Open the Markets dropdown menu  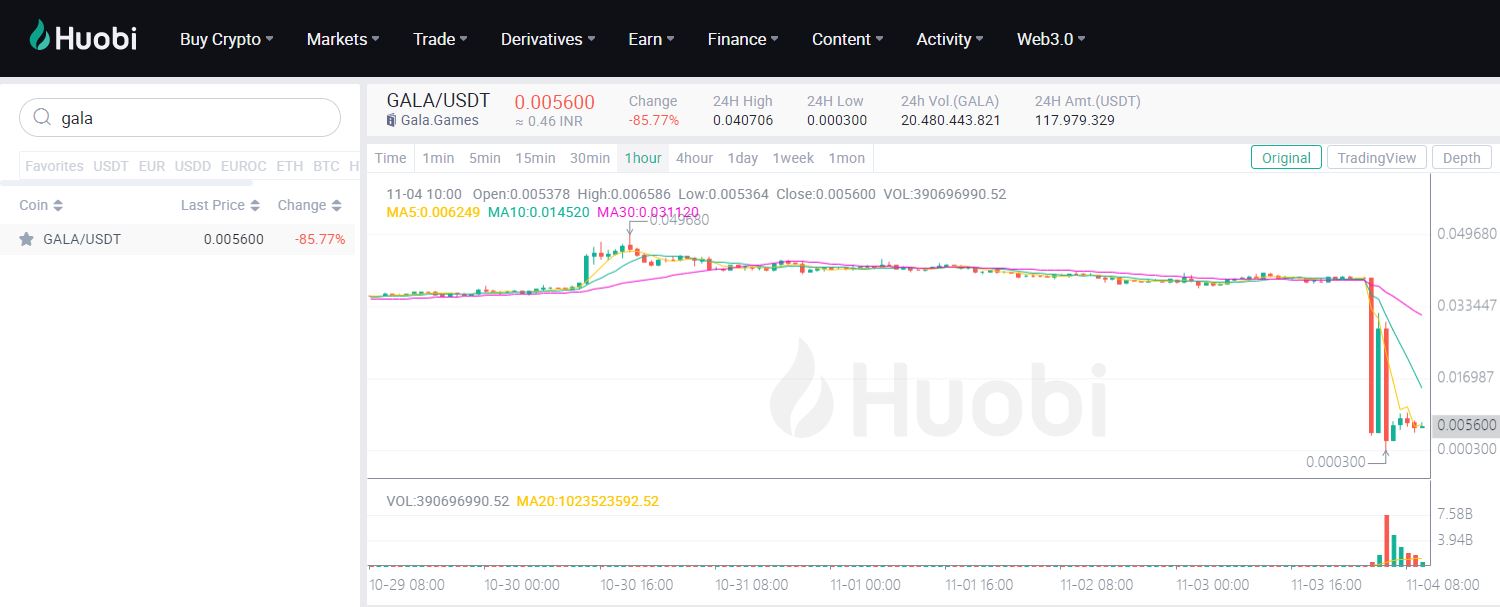click(x=343, y=39)
